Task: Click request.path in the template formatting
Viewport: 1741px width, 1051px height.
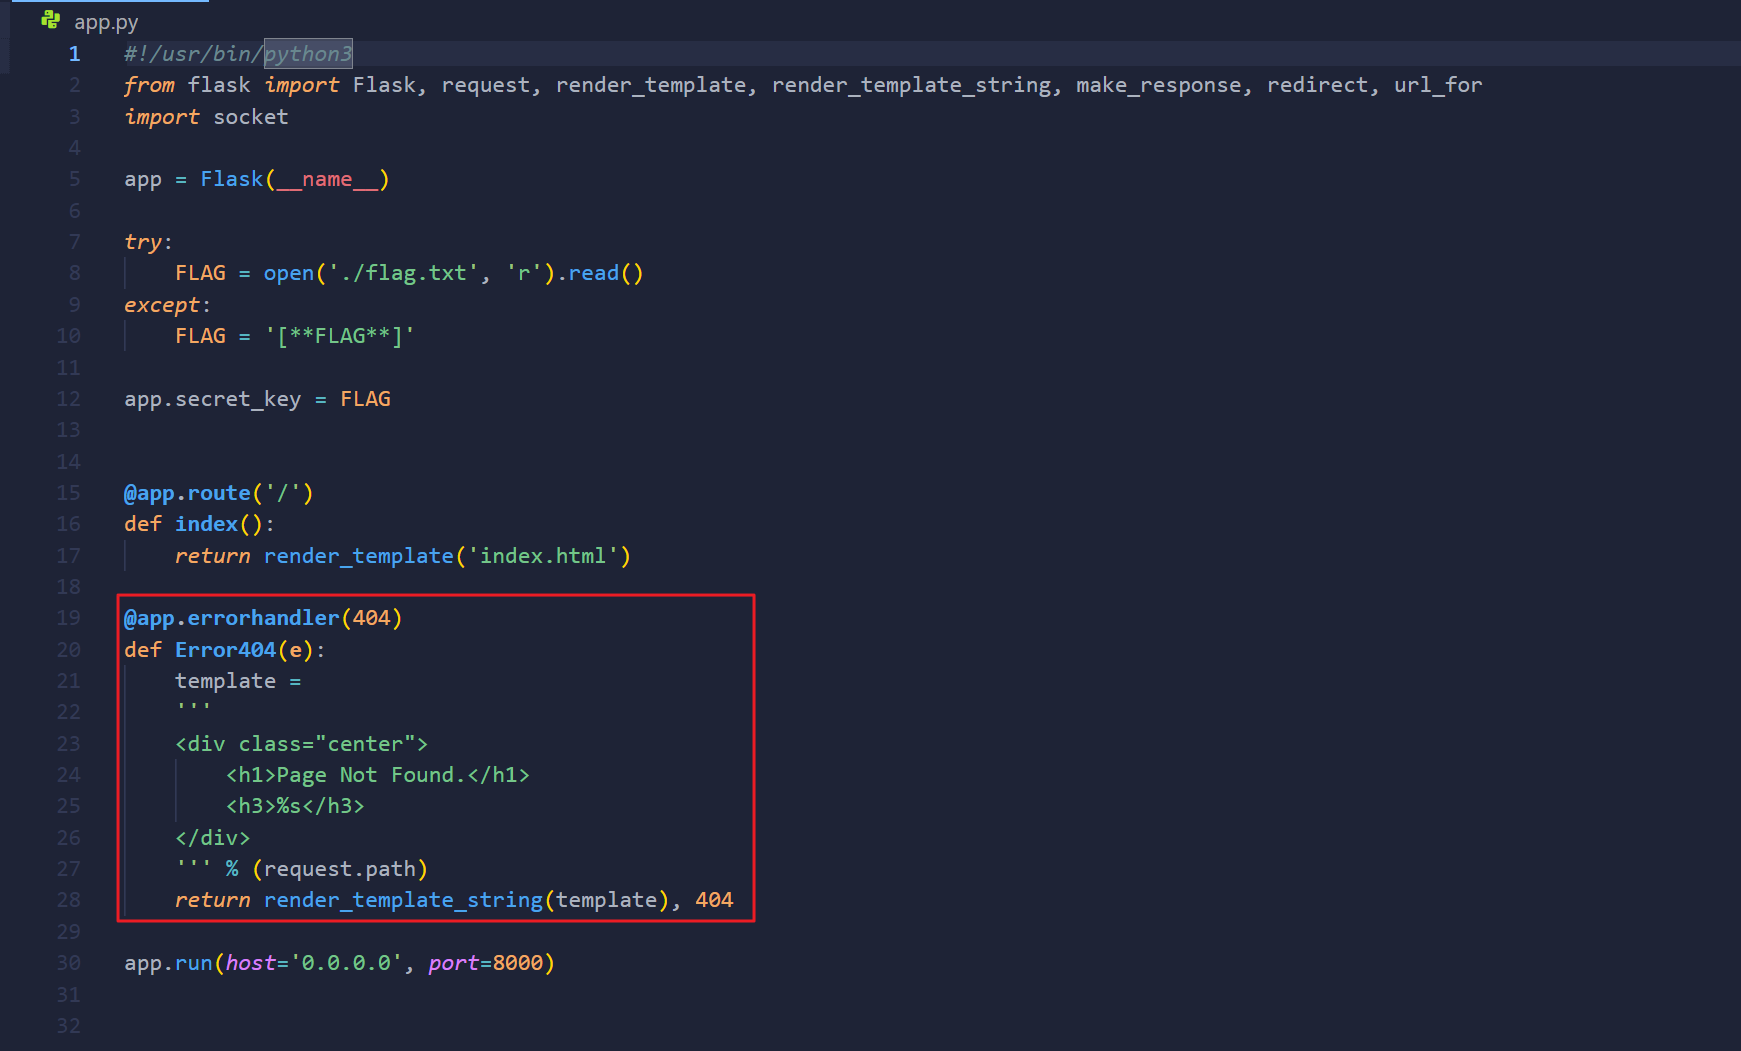Action: [x=340, y=869]
